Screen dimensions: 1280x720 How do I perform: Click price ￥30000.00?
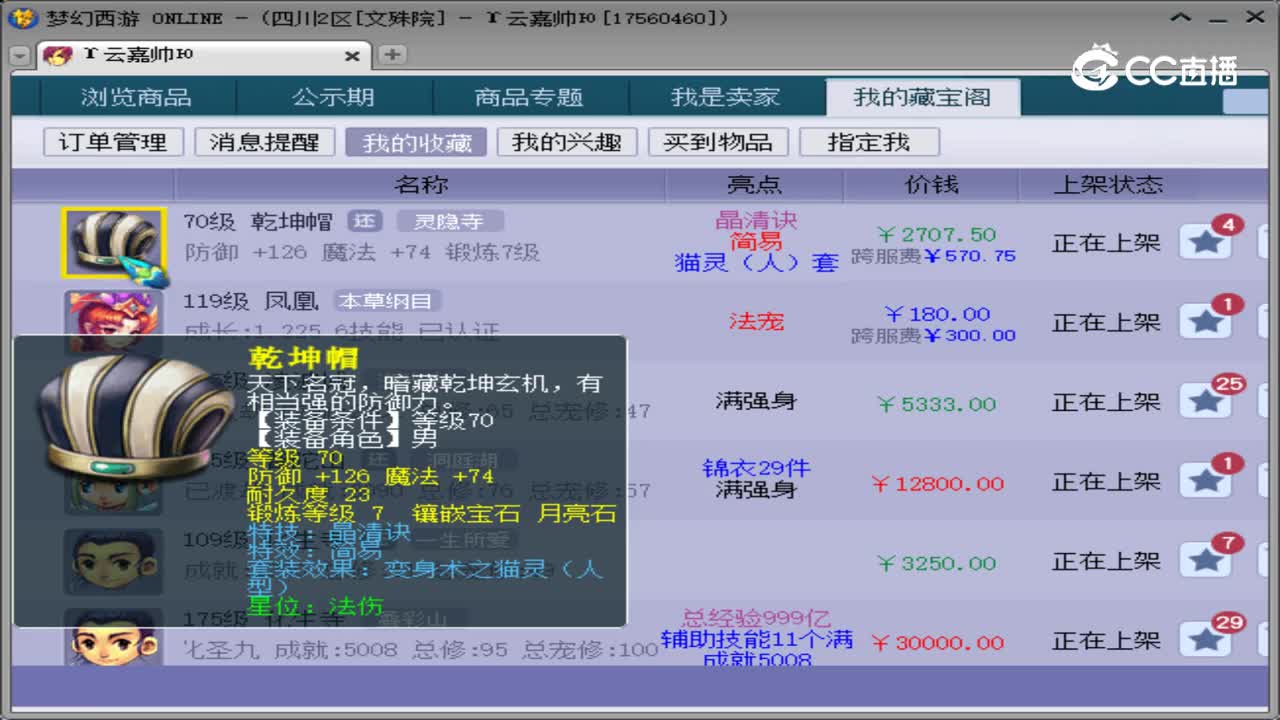click(x=937, y=643)
